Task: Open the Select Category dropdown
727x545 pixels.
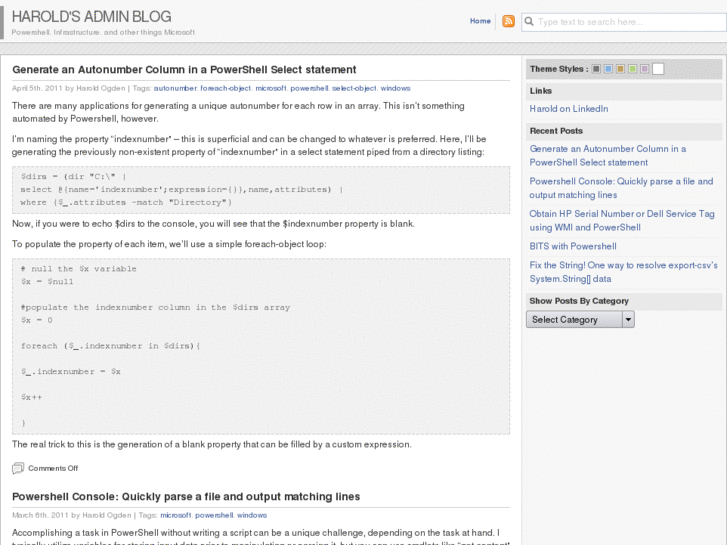Action: (580, 320)
